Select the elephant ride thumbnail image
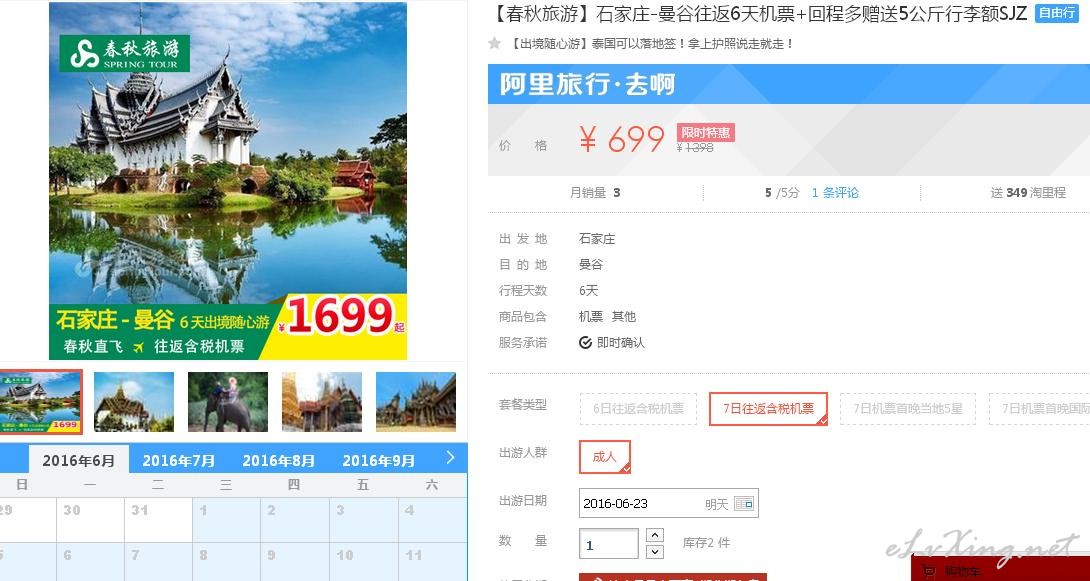1090x581 pixels. click(227, 402)
